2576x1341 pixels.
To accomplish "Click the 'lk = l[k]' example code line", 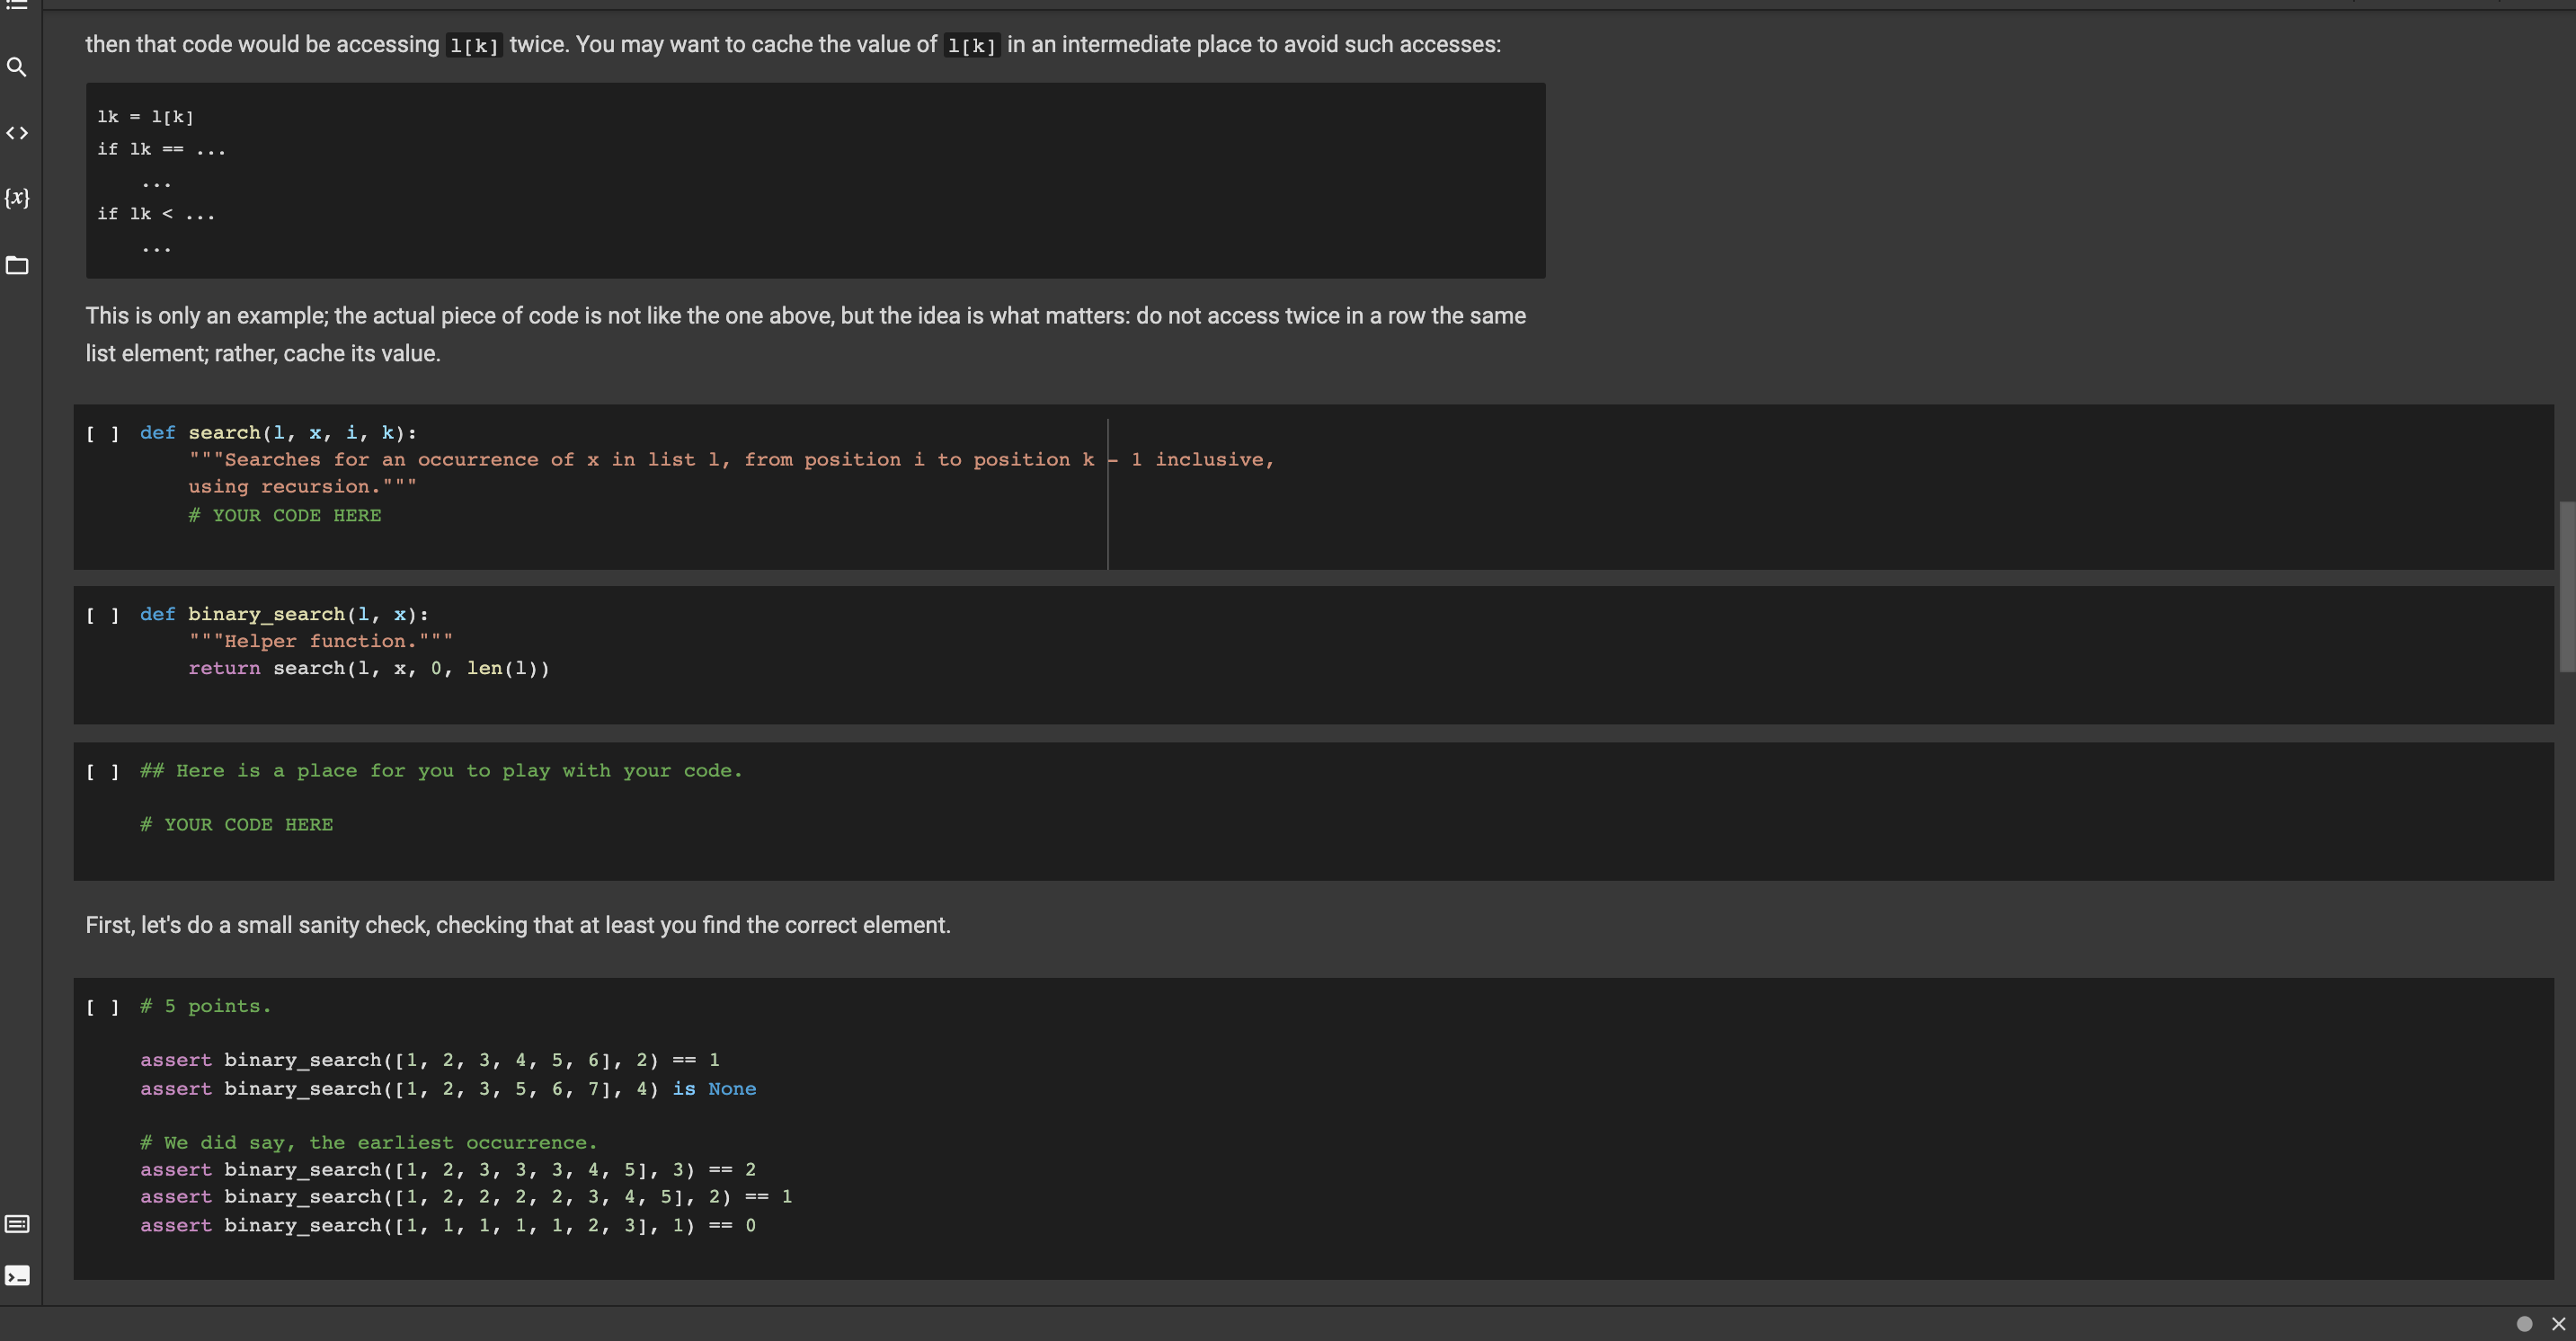I will pyautogui.click(x=146, y=117).
